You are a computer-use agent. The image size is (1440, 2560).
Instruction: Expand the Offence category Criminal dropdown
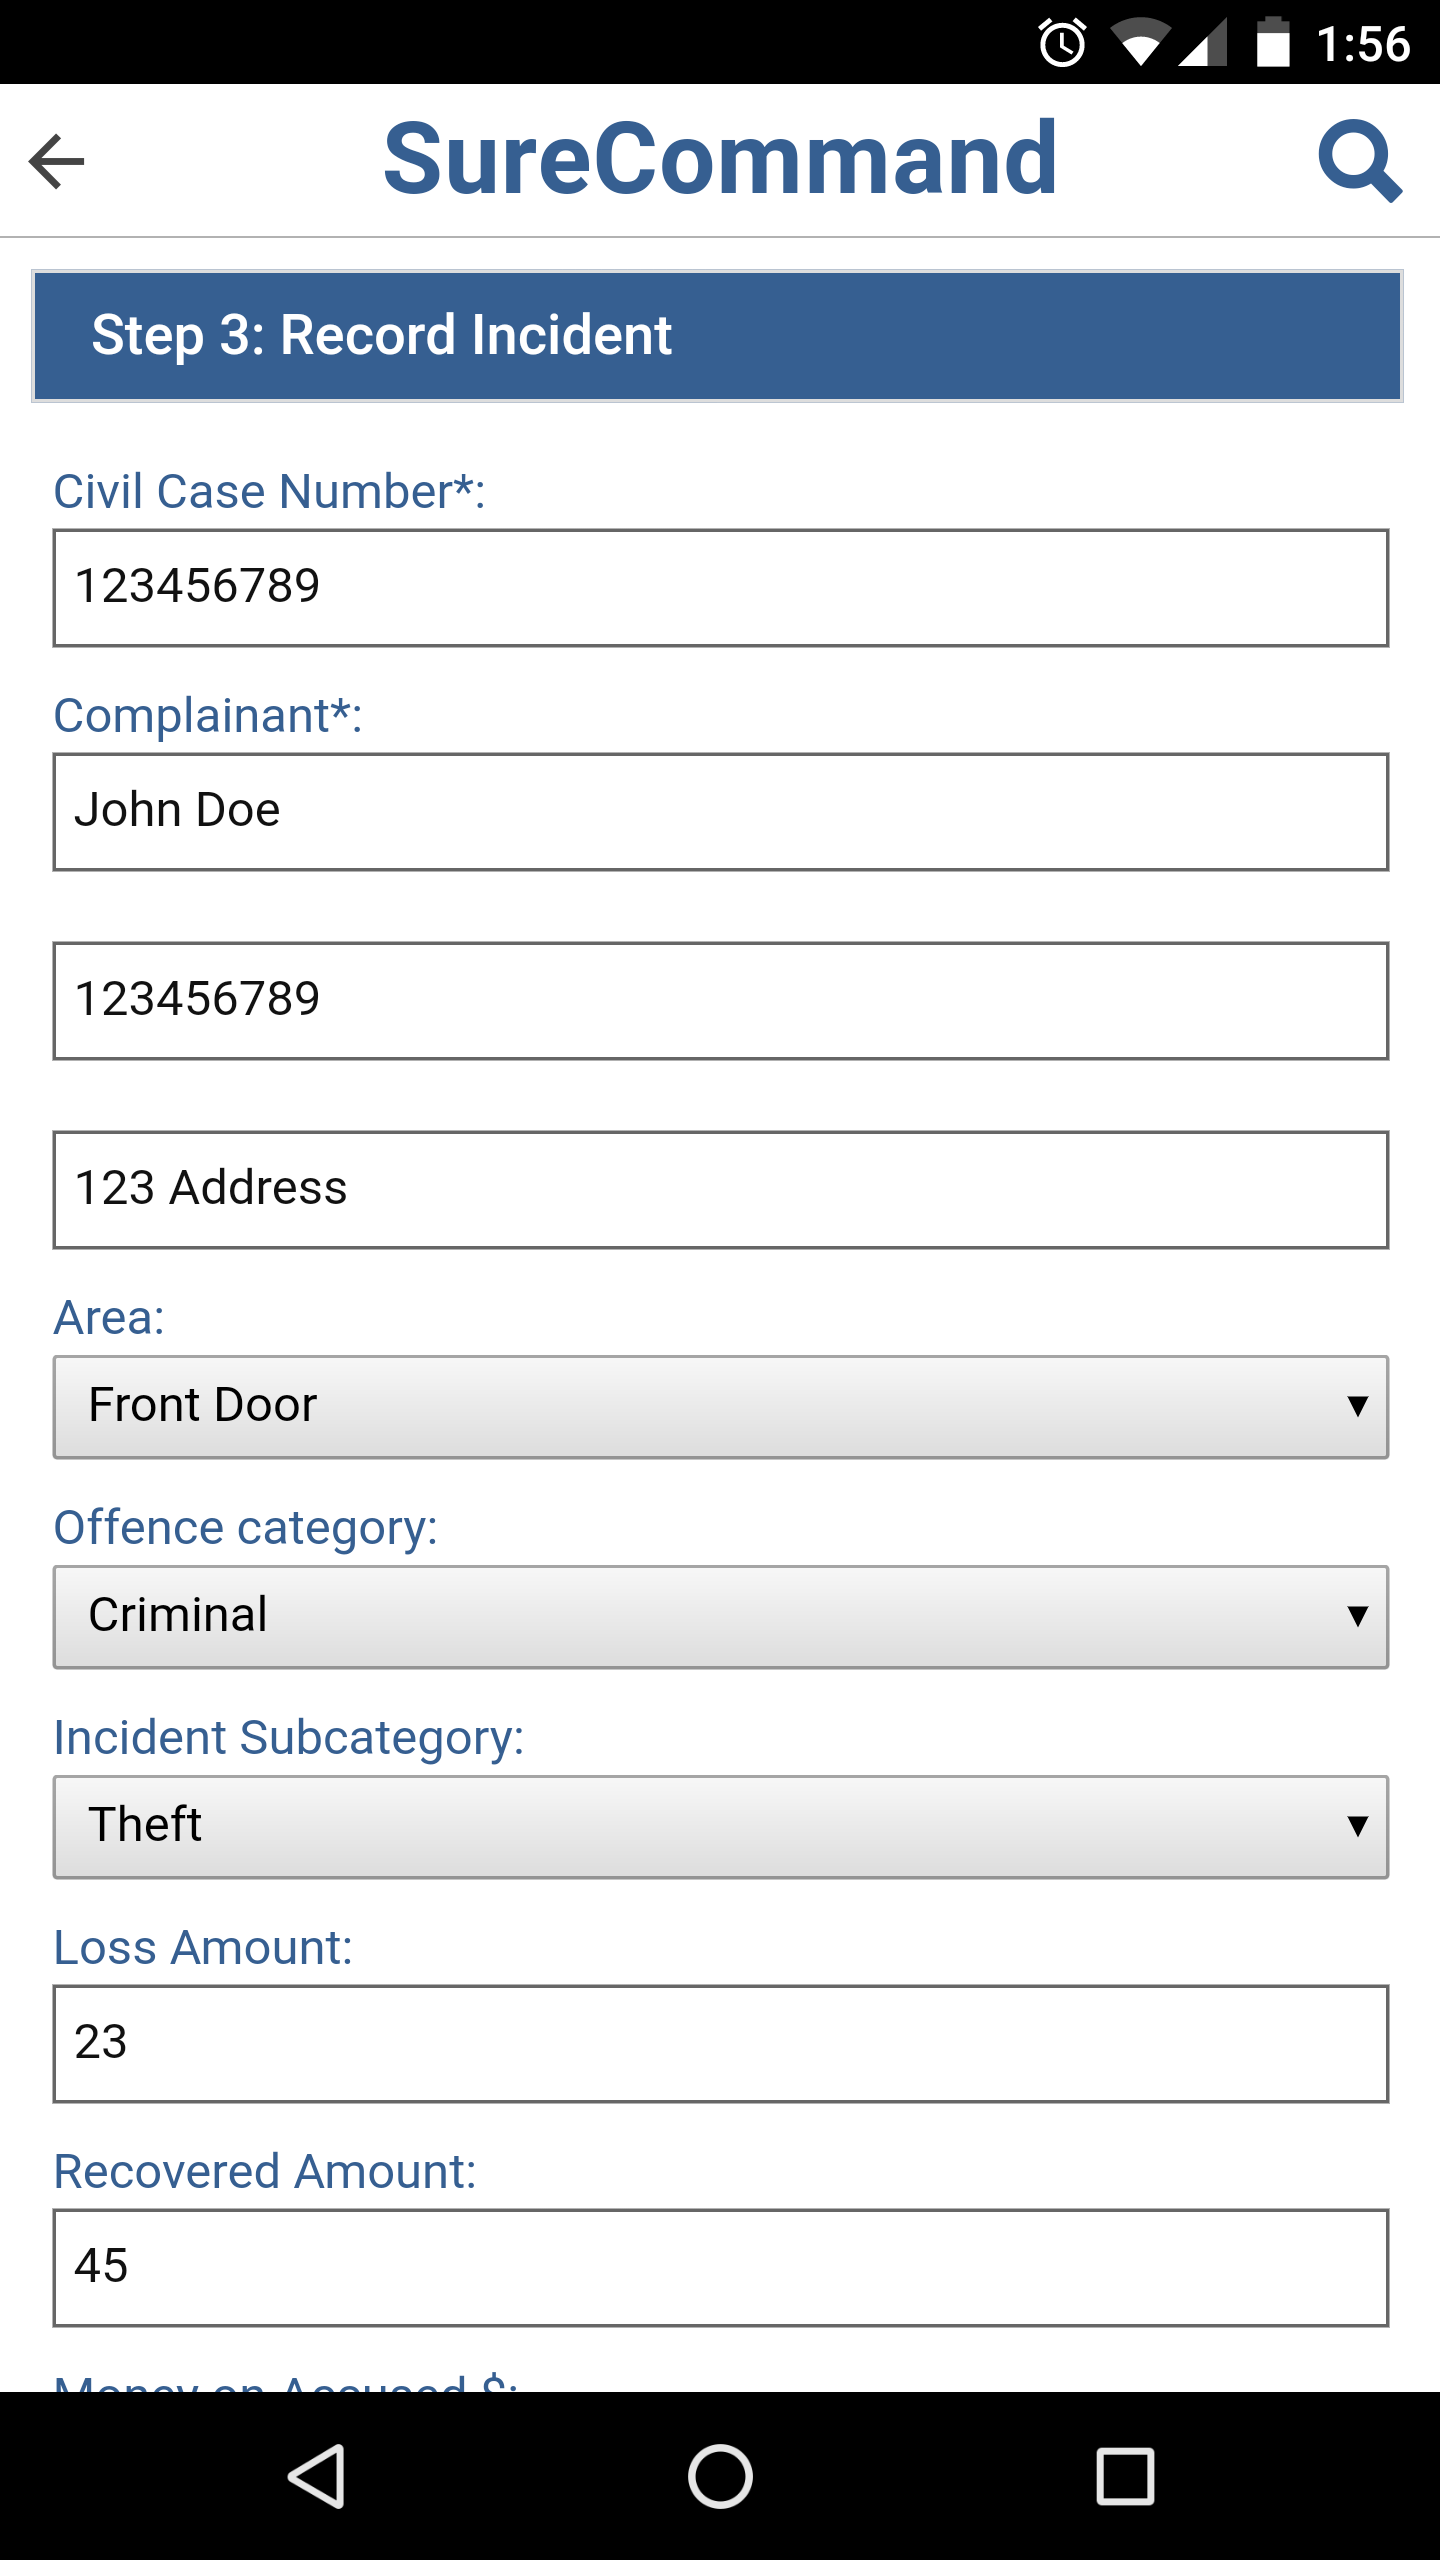[x=720, y=1617]
